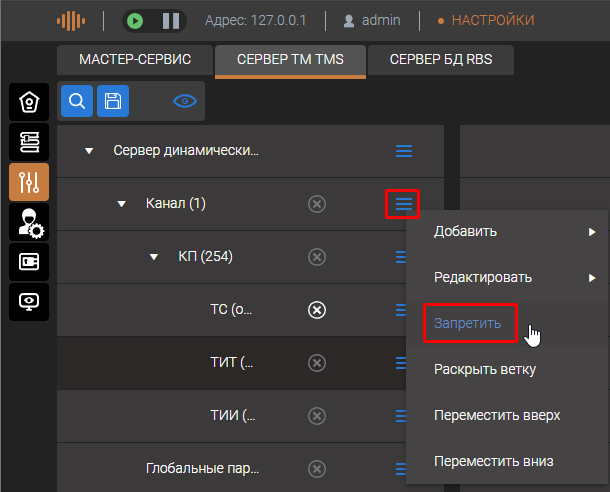Click the green play button in header
Image resolution: width=610 pixels, height=492 pixels.
click(136, 20)
